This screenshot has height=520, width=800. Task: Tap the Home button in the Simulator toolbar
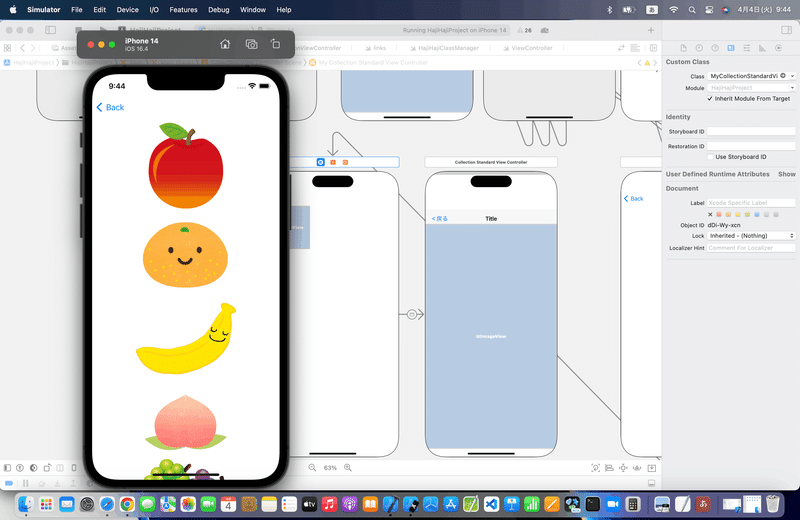coord(225,44)
